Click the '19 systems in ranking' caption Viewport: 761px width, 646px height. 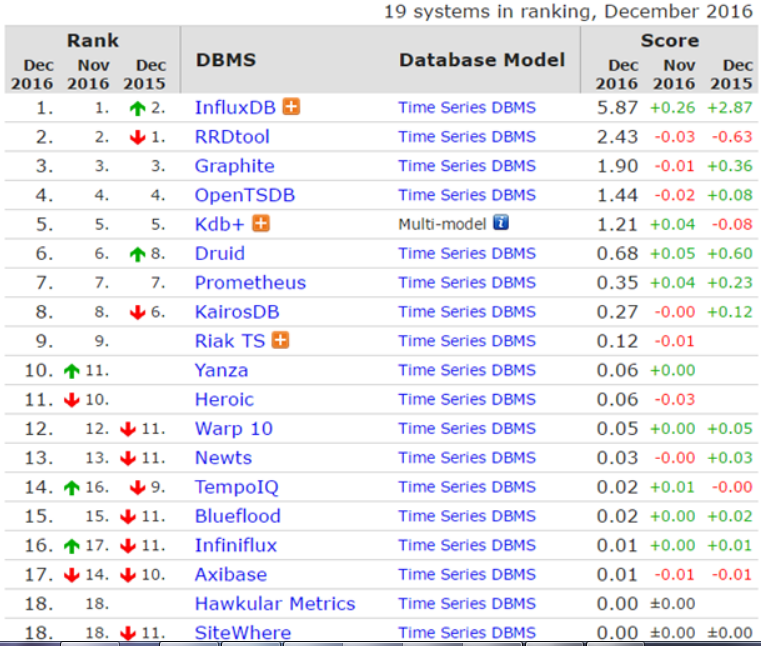pos(568,11)
